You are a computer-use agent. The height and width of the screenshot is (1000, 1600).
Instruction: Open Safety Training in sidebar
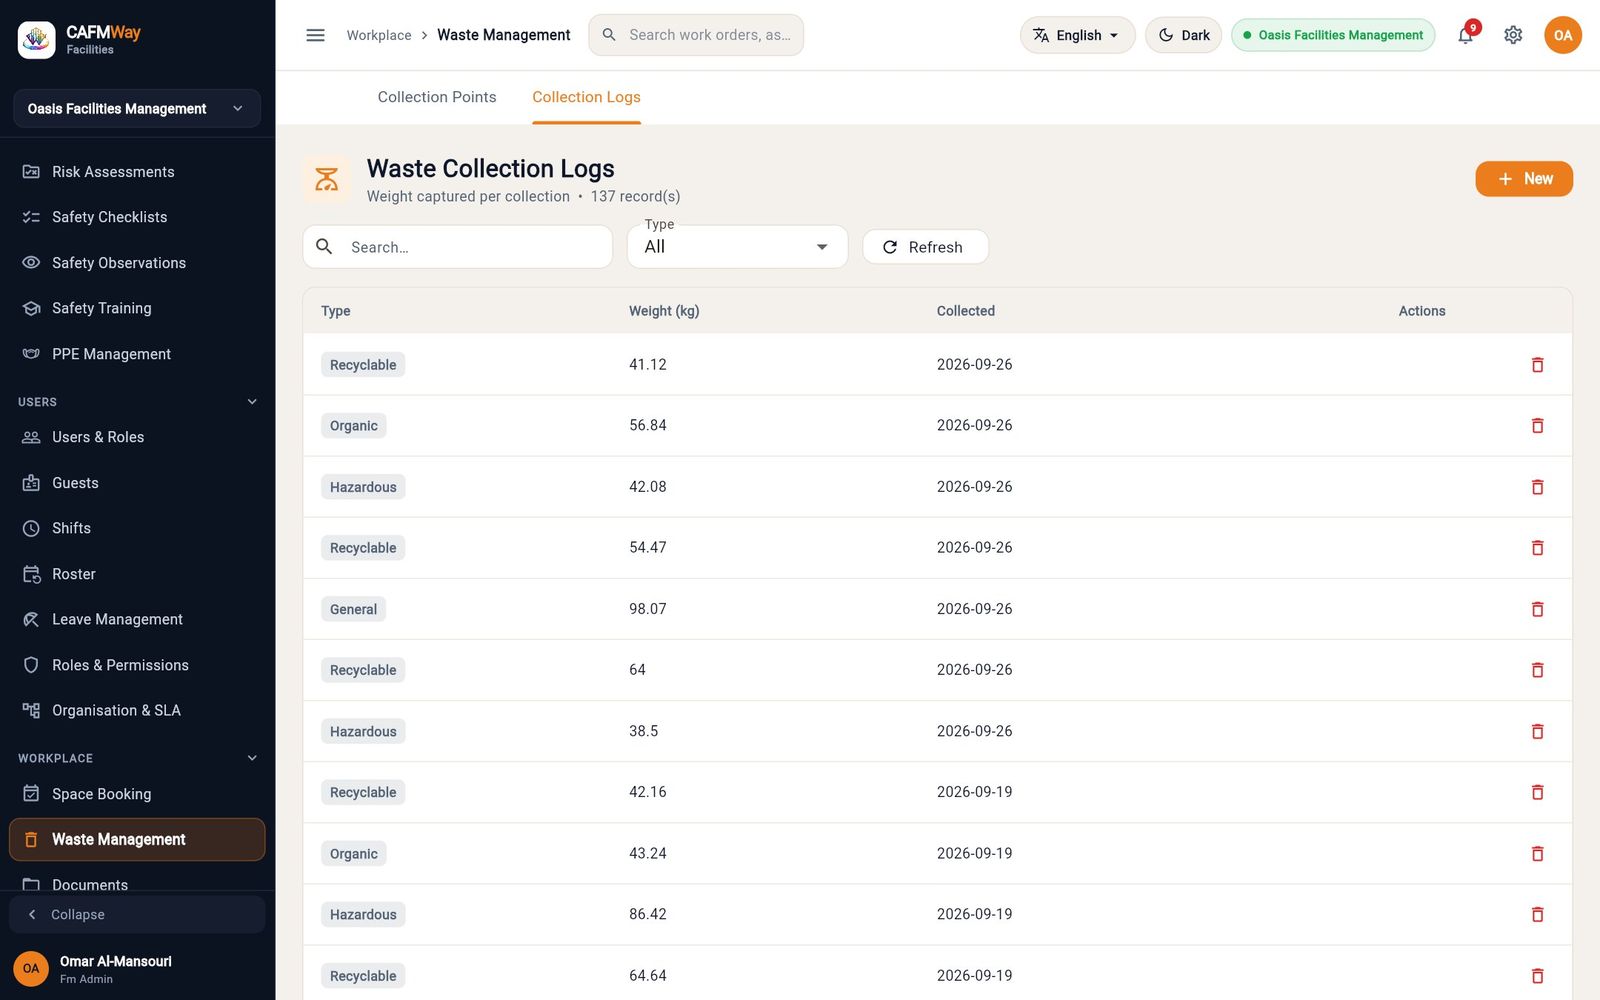[137, 308]
